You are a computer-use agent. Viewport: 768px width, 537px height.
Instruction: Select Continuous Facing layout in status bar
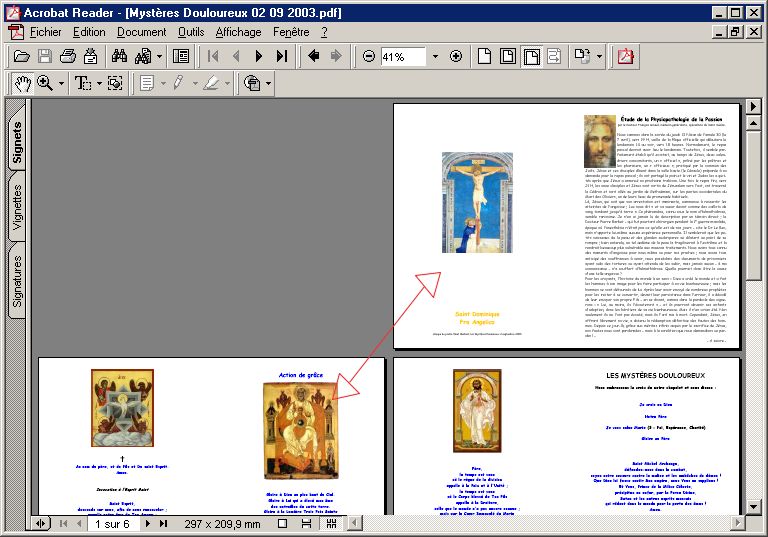(332, 524)
